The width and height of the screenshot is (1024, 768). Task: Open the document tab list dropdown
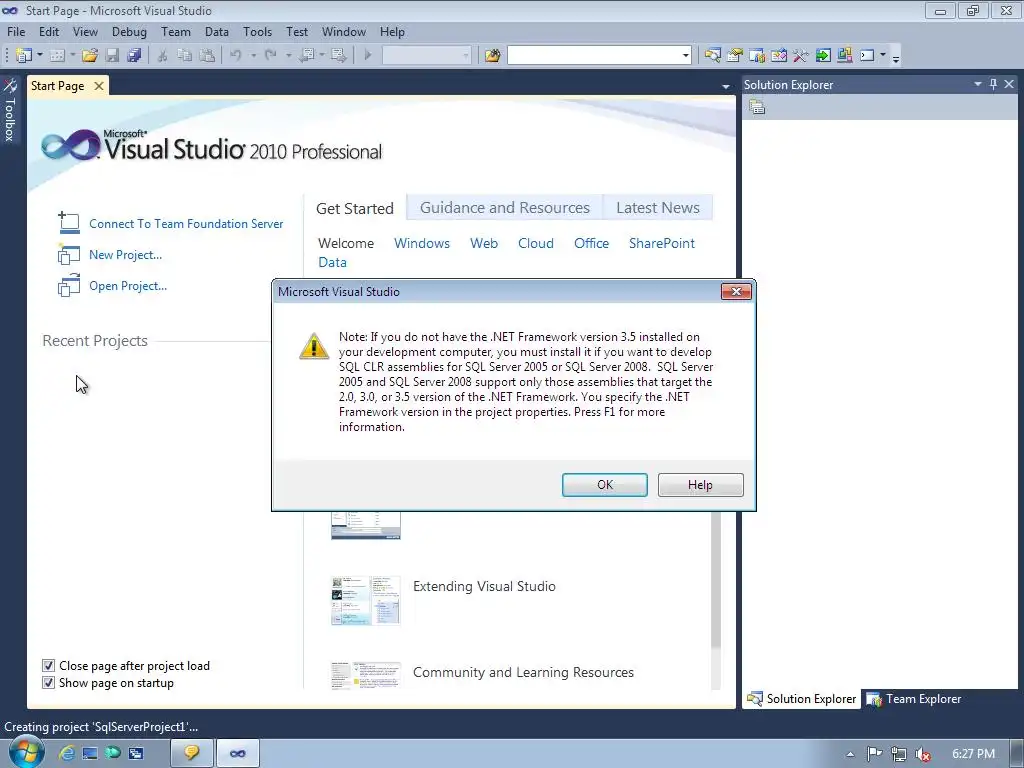coord(726,87)
